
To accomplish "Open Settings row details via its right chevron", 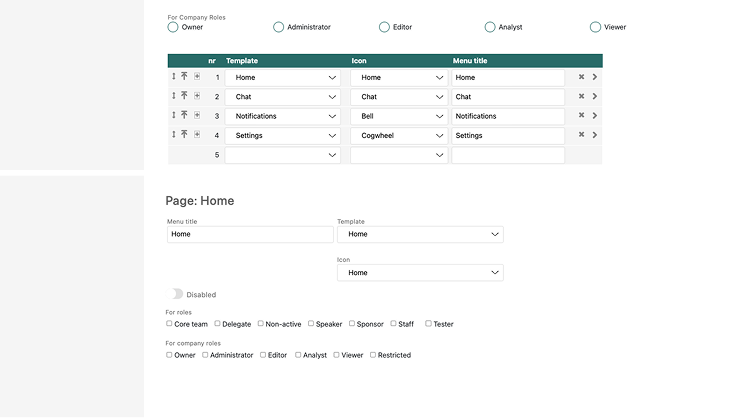I will [x=595, y=134].
